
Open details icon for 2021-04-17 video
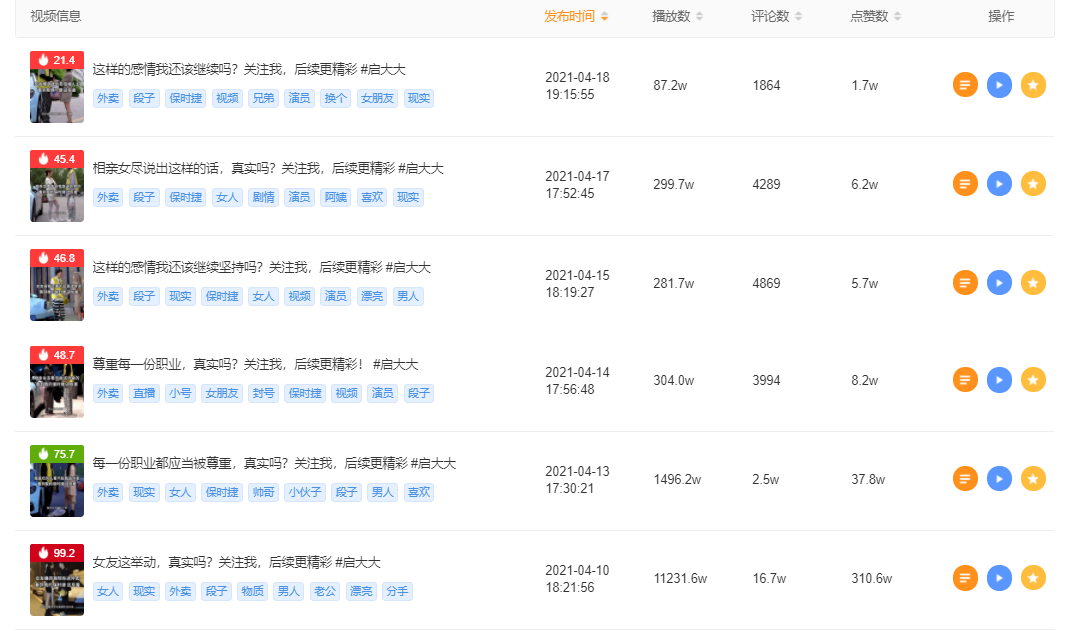click(x=965, y=184)
